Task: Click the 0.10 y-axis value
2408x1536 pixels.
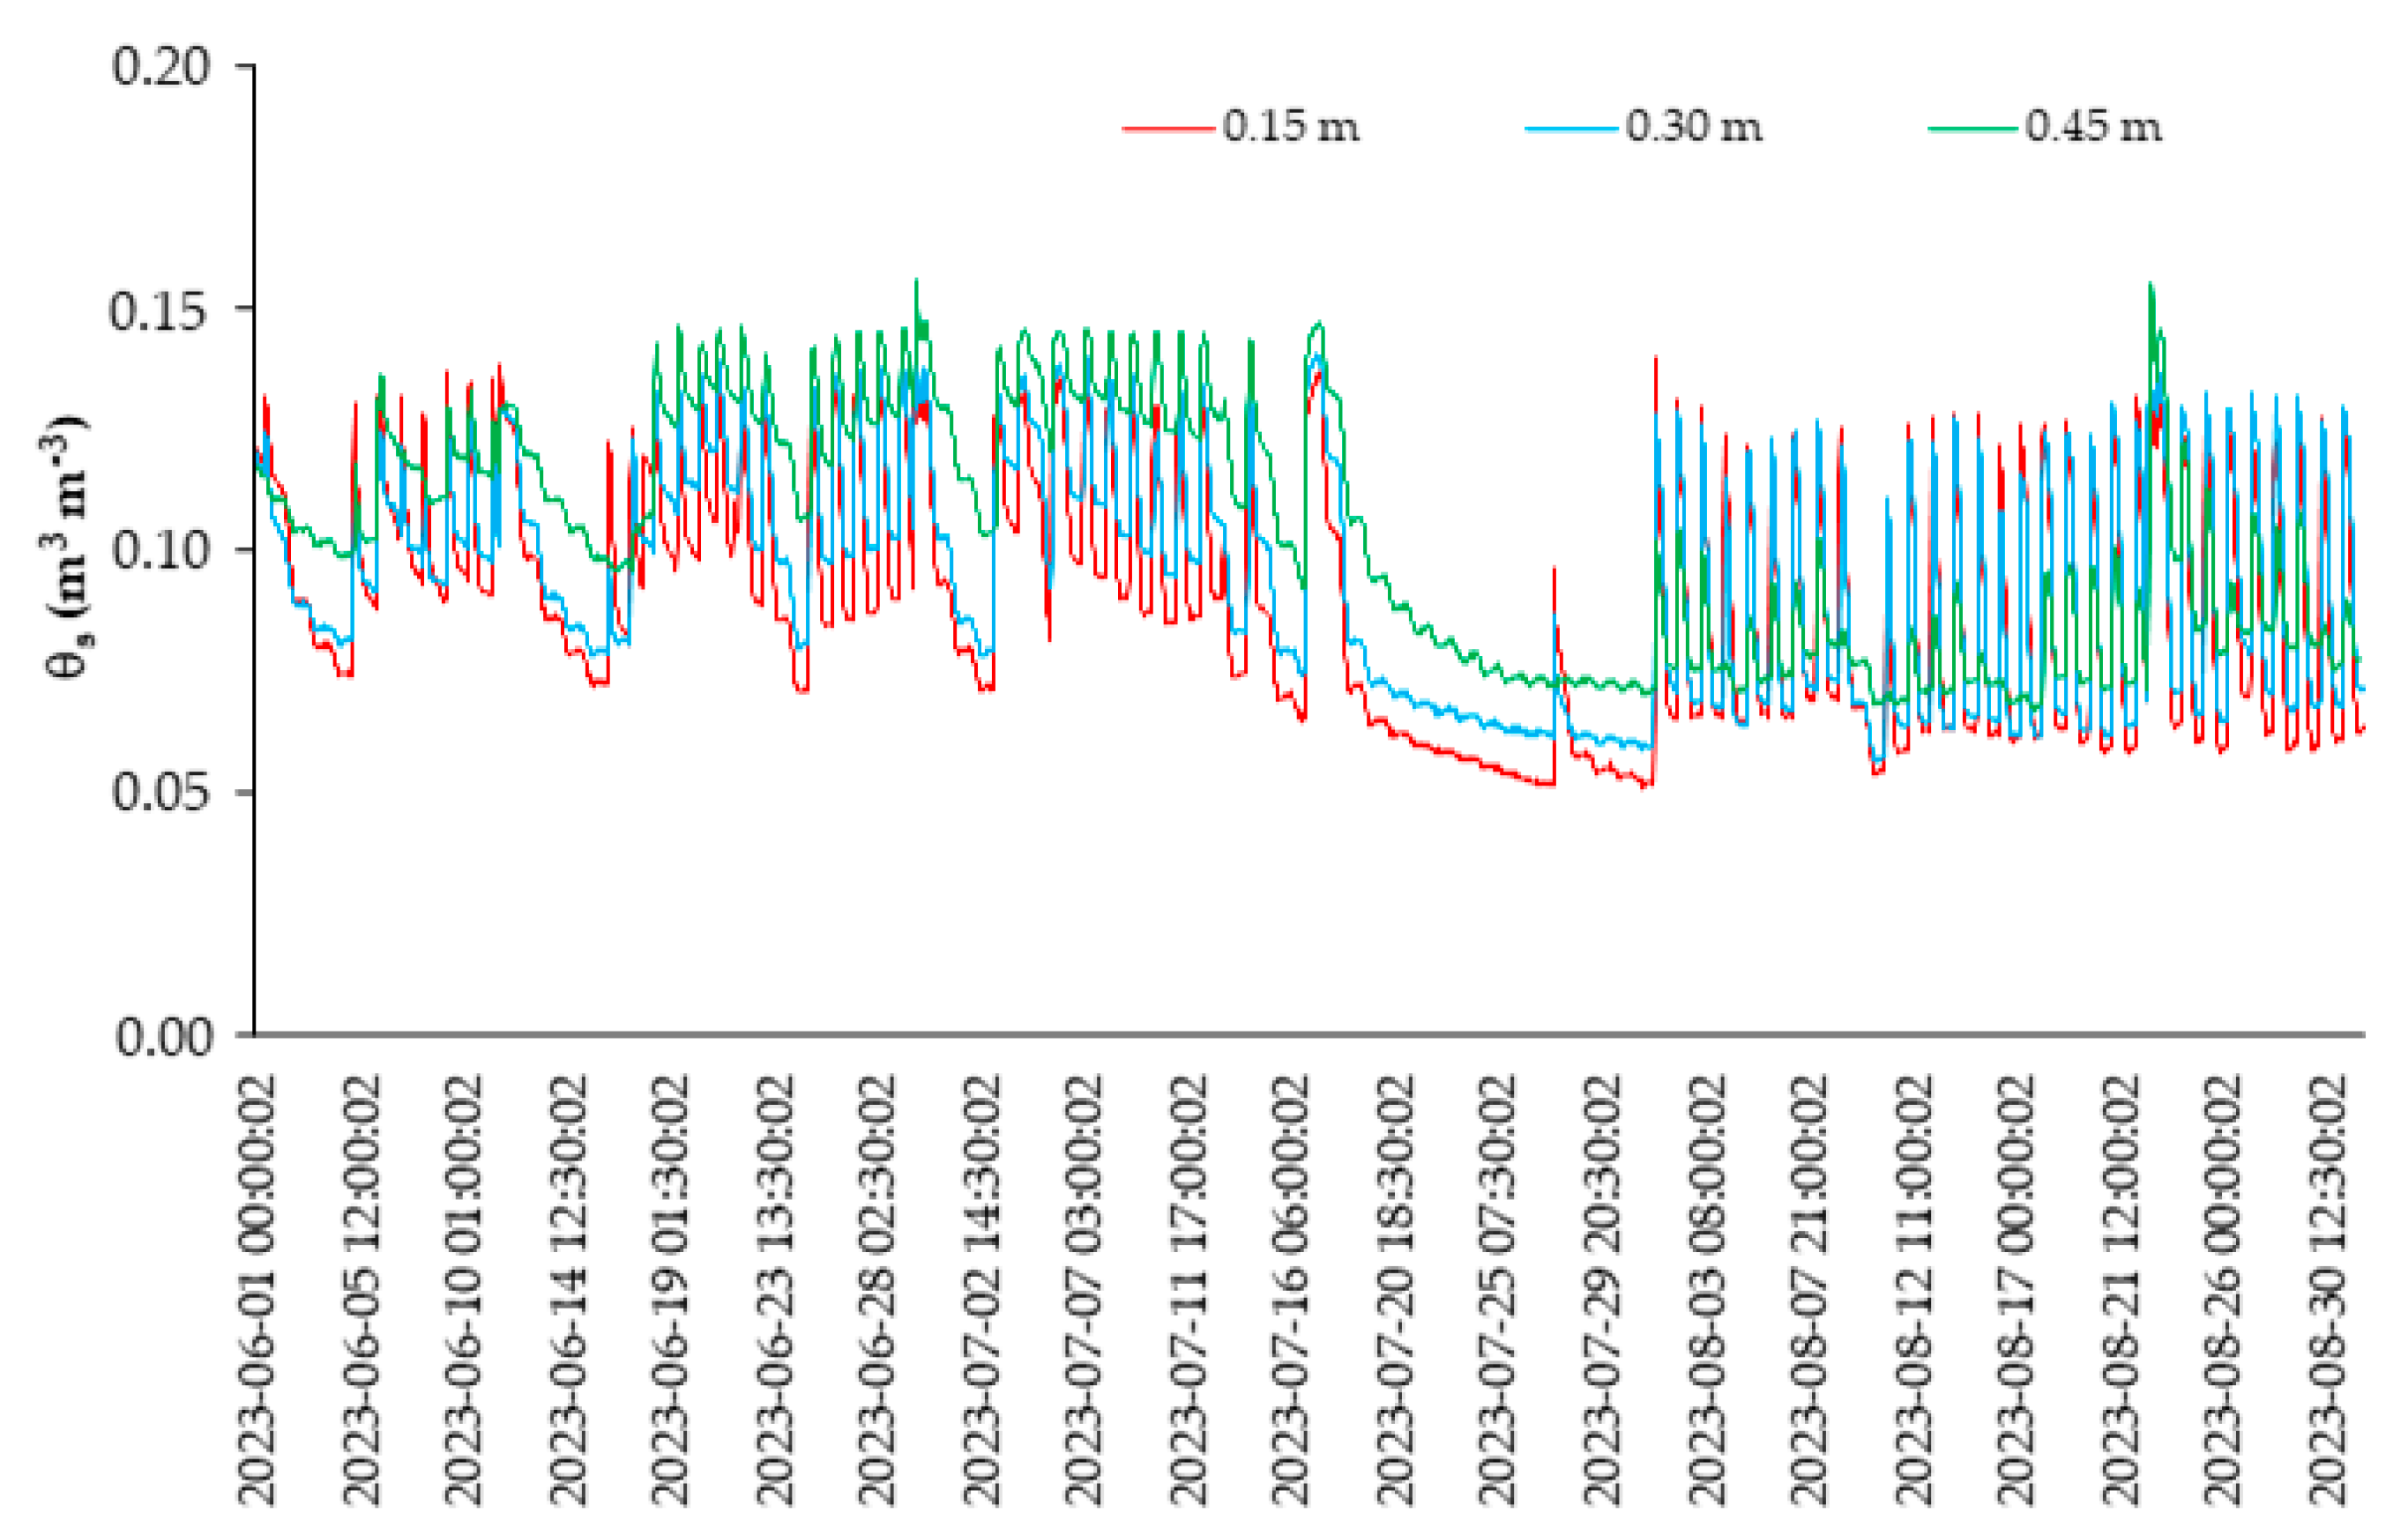Action: pyautogui.click(x=162, y=551)
